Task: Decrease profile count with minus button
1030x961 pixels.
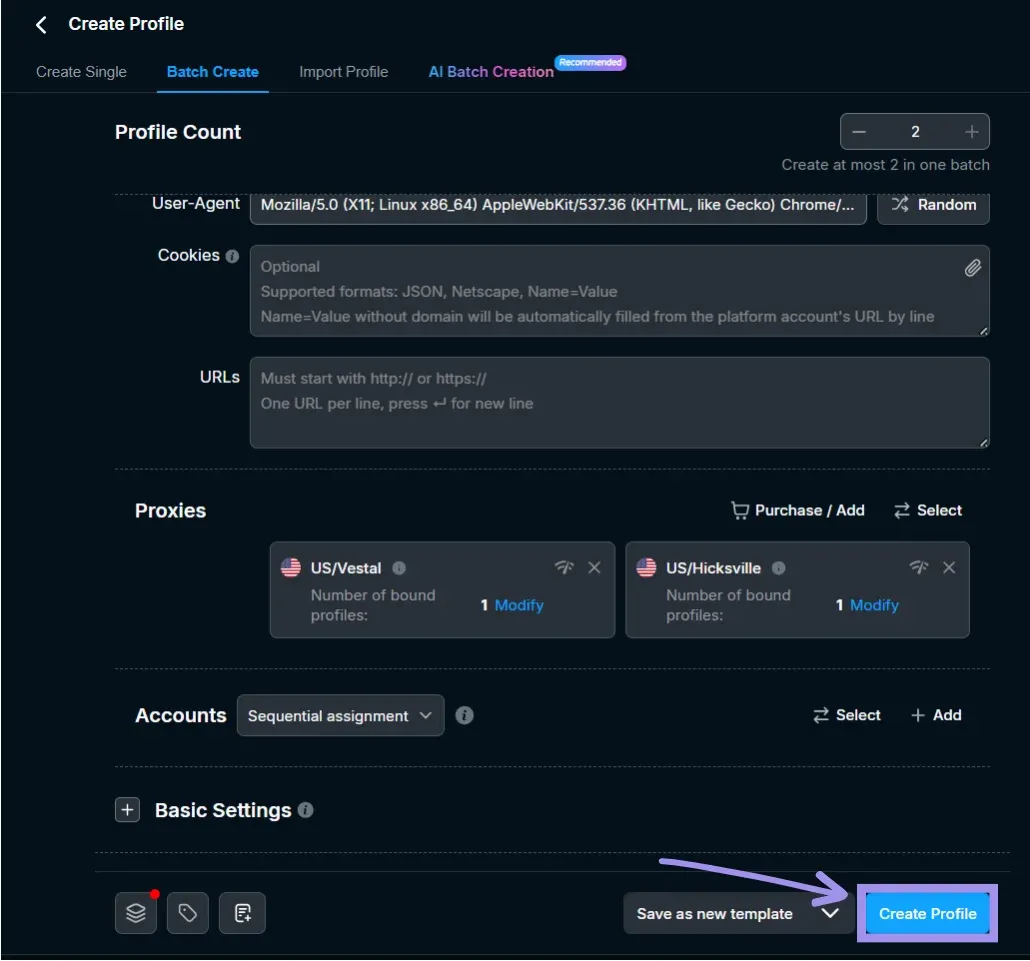Action: (x=859, y=132)
